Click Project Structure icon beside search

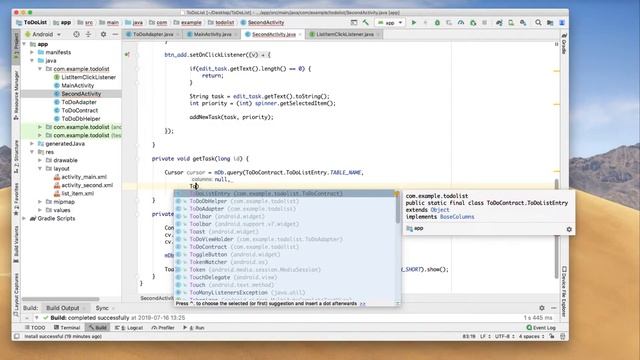point(550,23)
